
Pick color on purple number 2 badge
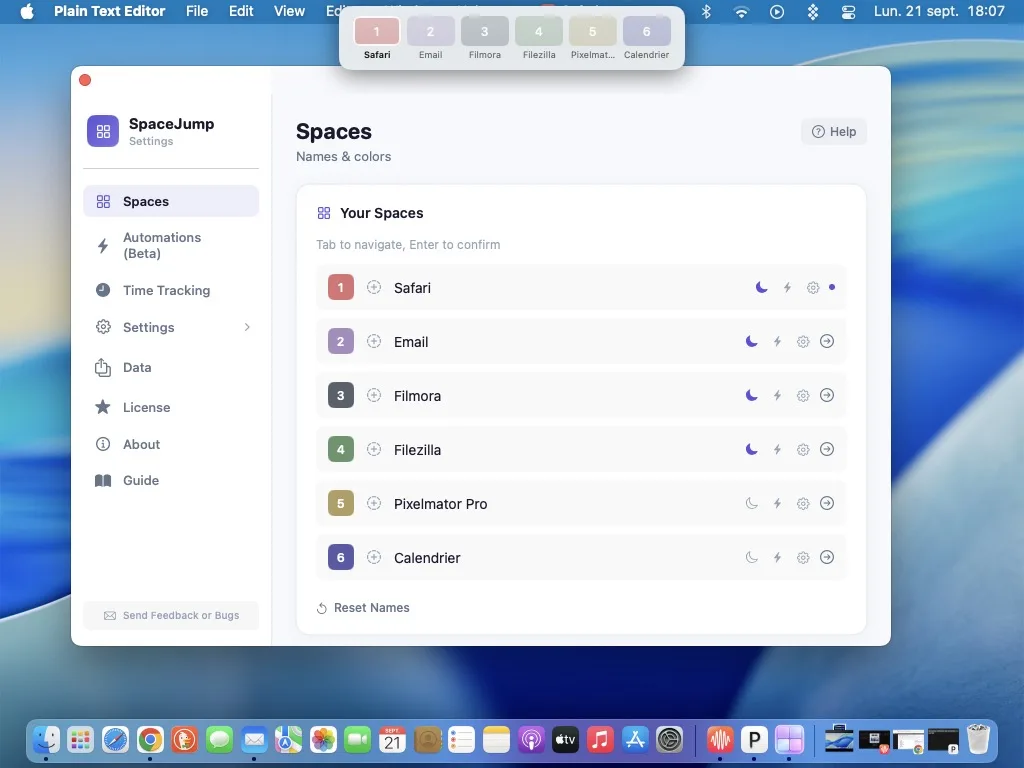[x=340, y=341]
